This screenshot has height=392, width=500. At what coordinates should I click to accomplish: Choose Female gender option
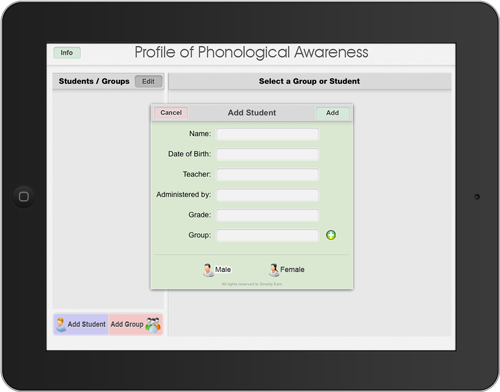tap(287, 270)
